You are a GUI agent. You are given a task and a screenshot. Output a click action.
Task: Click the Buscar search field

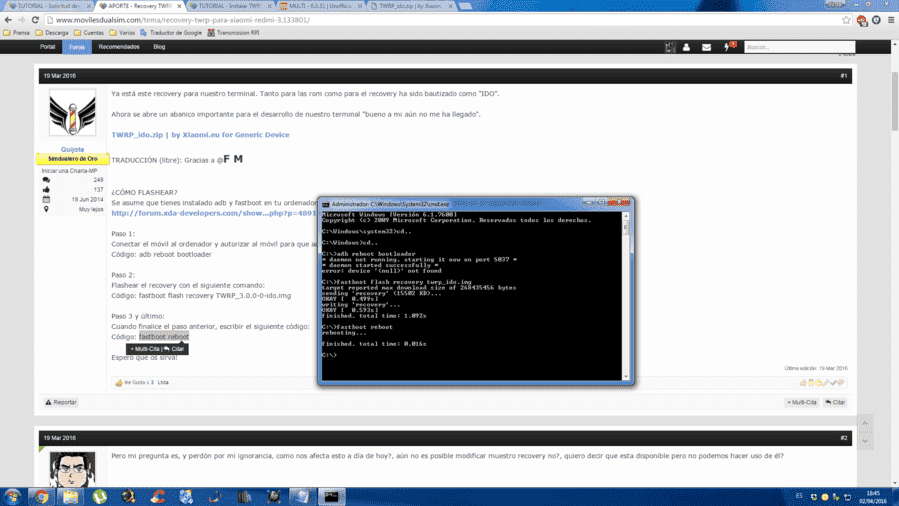click(799, 47)
